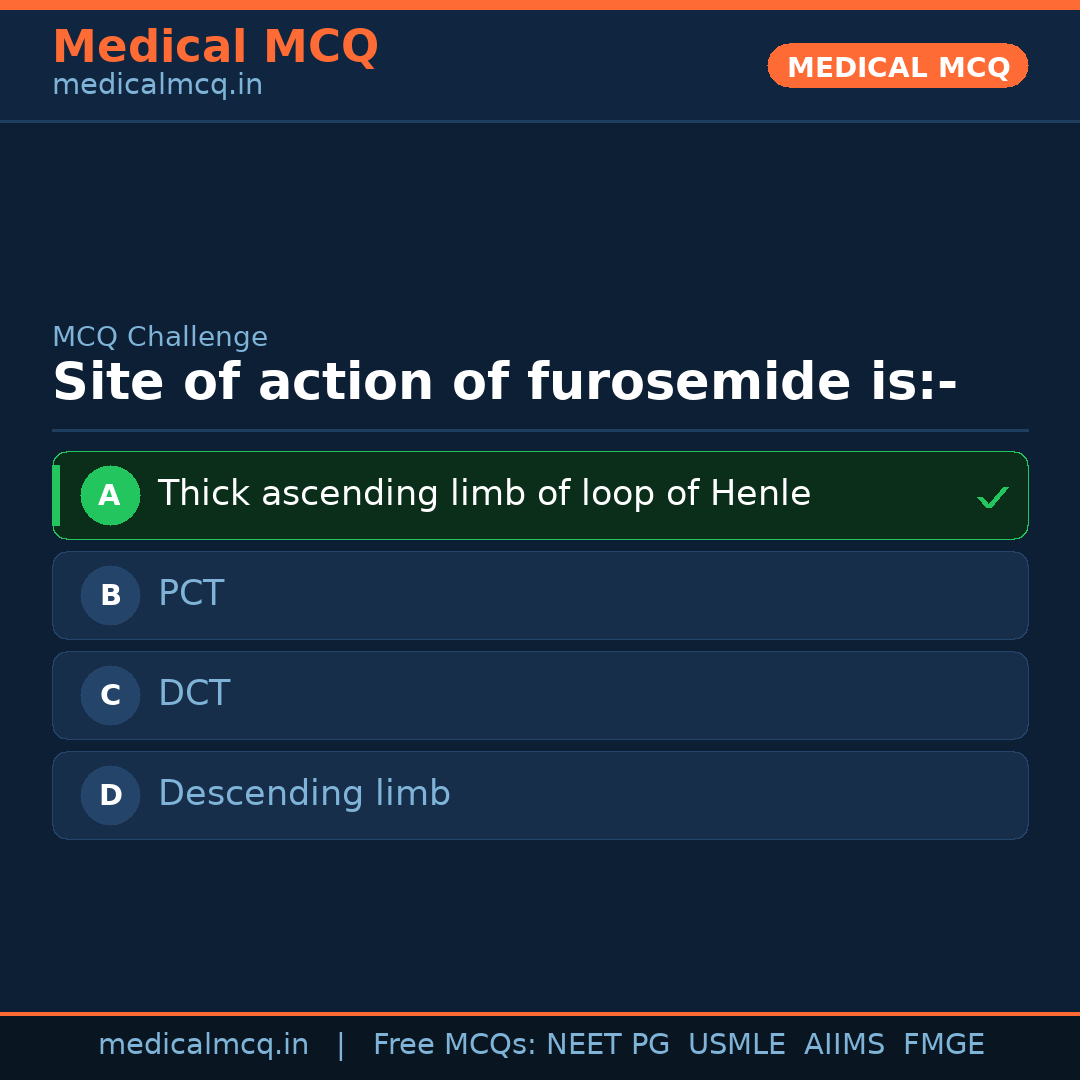Open the medicalmcq.in link in header
Viewport: 1080px width, 1080px height.
(x=157, y=86)
